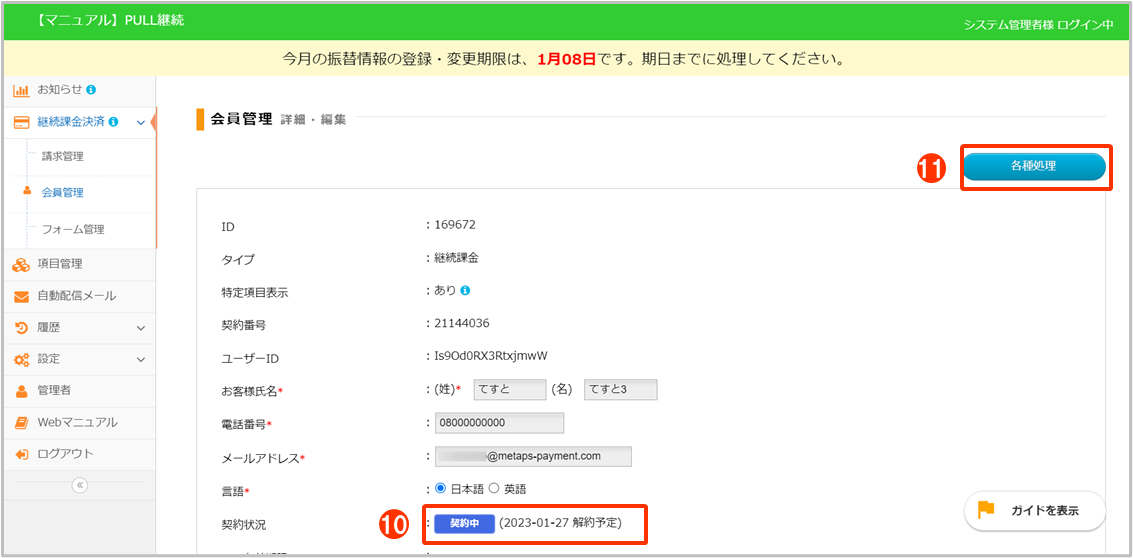The image size is (1133, 558).
Task: Open フォーム管理 in the sidebar
Action: coord(73,230)
